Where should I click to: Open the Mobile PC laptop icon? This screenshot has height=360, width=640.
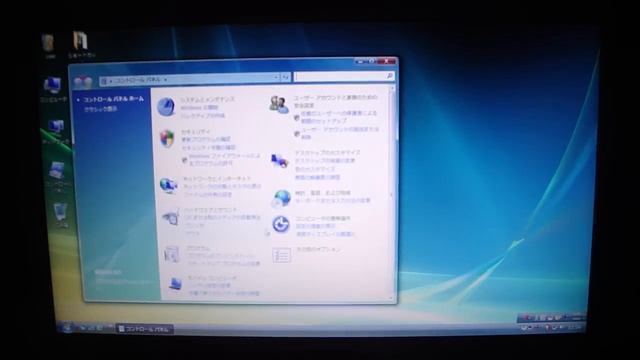(x=176, y=282)
